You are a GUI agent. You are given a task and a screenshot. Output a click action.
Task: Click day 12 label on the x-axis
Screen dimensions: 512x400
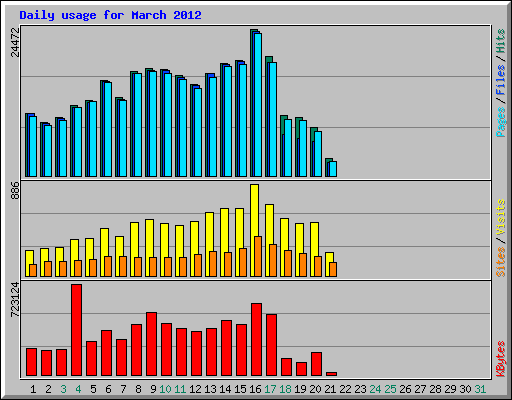coord(195,389)
